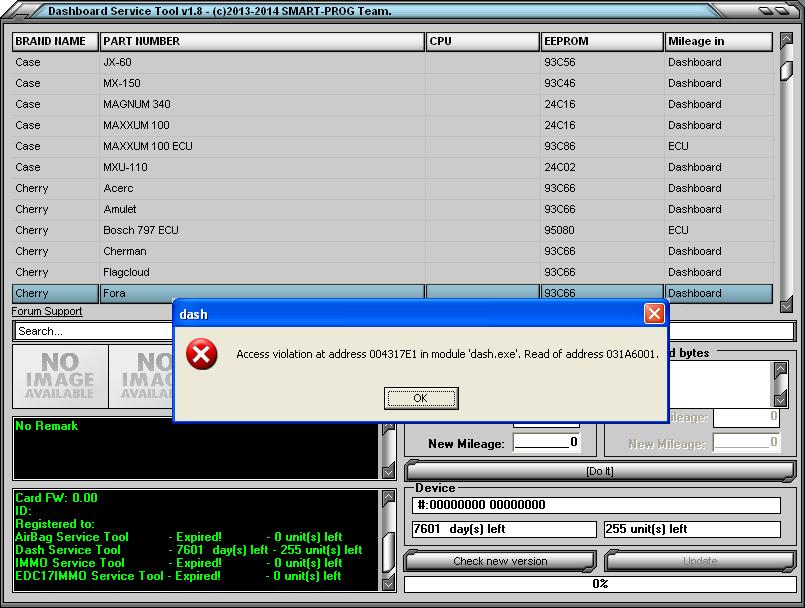Select the MAGNUM 340 row
This screenshot has width=805, height=608.
pyautogui.click(x=392, y=104)
